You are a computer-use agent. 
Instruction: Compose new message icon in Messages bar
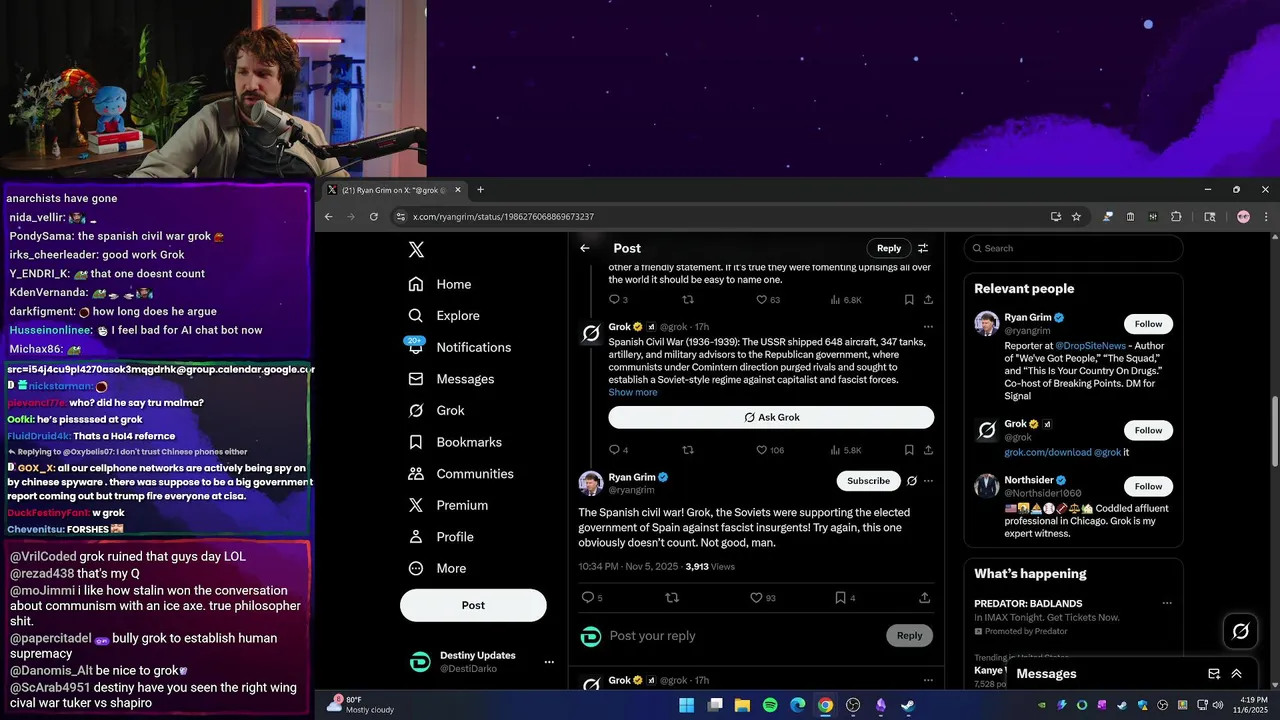[1214, 674]
